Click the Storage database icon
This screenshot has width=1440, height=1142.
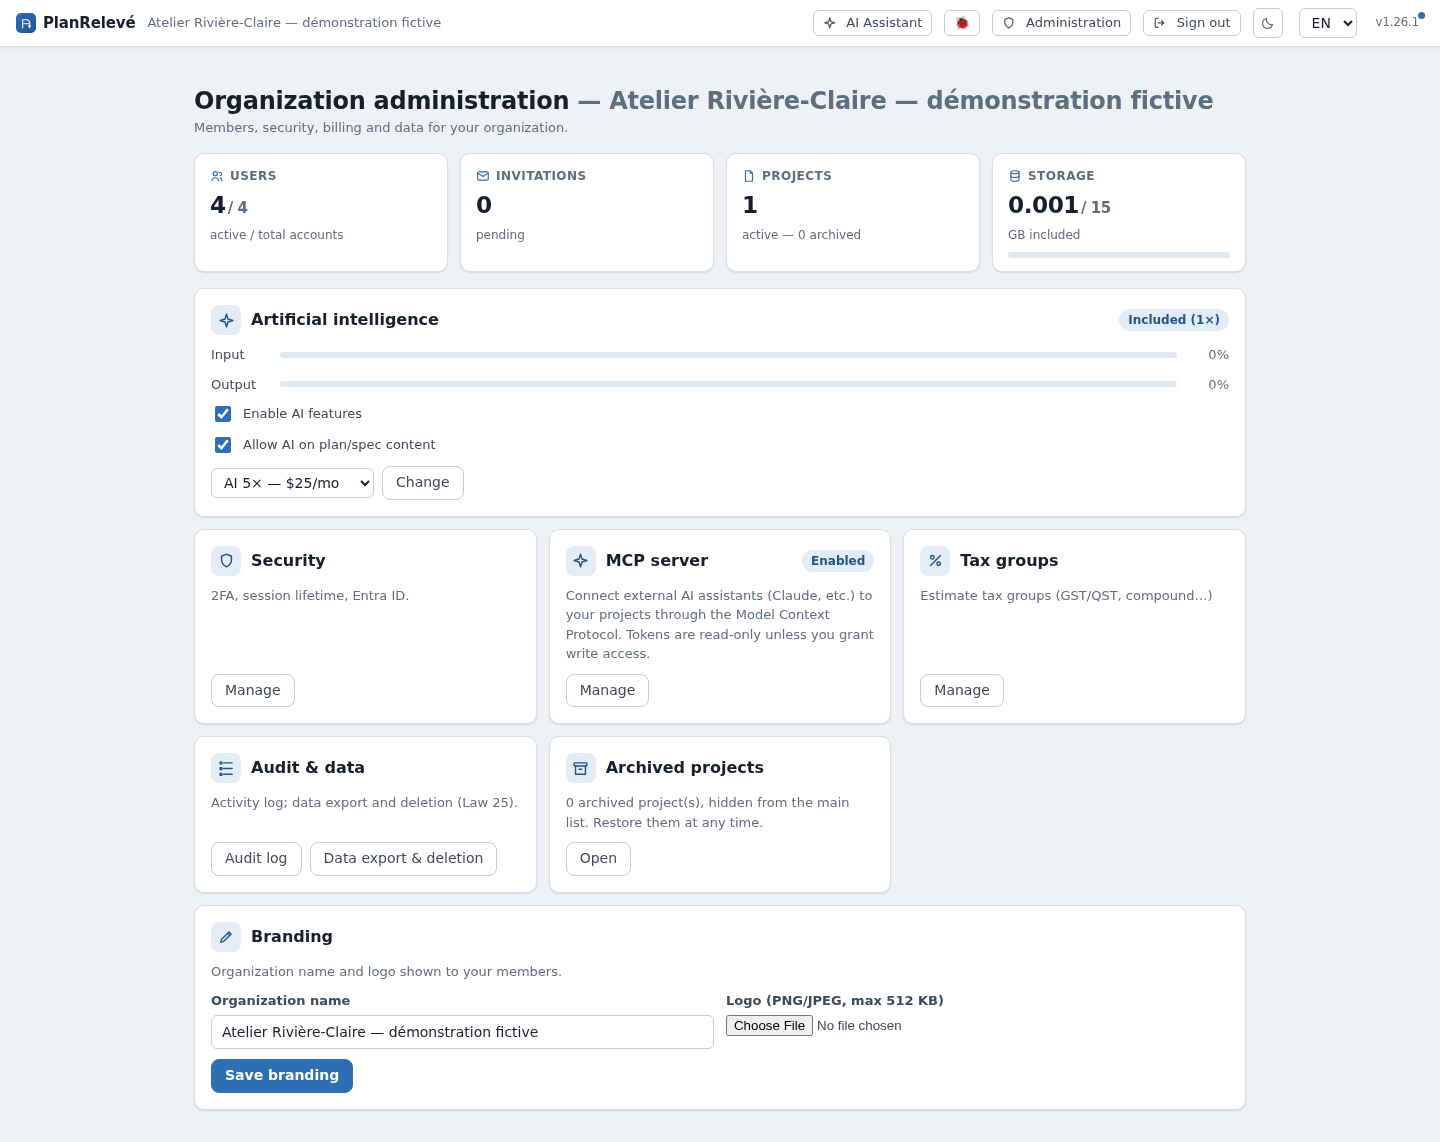pyautogui.click(x=1015, y=176)
